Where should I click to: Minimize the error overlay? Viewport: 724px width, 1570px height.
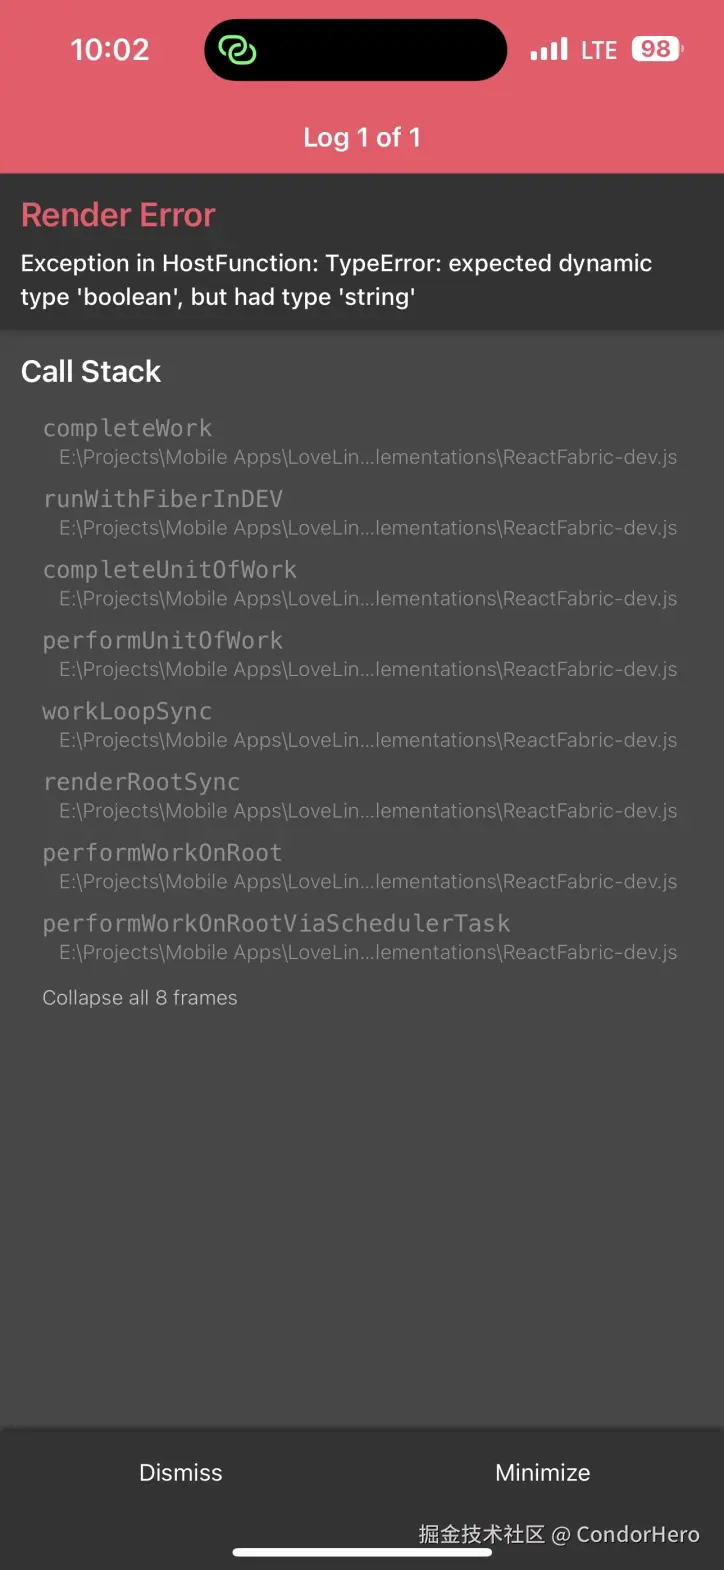(x=543, y=1472)
